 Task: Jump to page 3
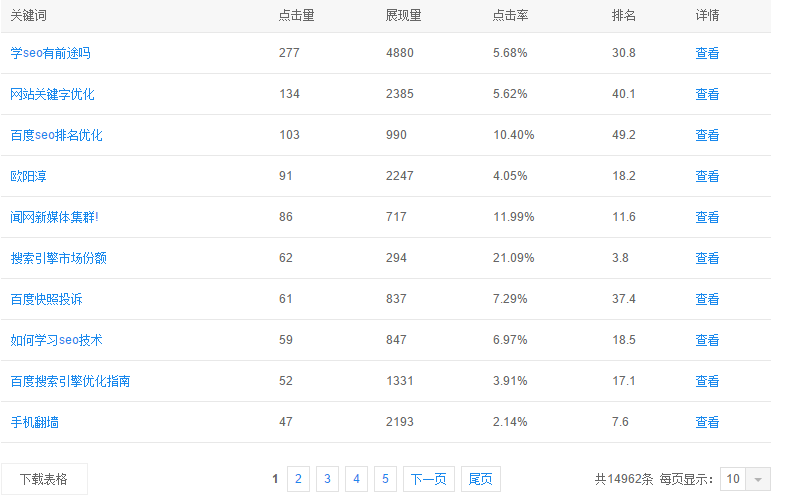(x=327, y=479)
